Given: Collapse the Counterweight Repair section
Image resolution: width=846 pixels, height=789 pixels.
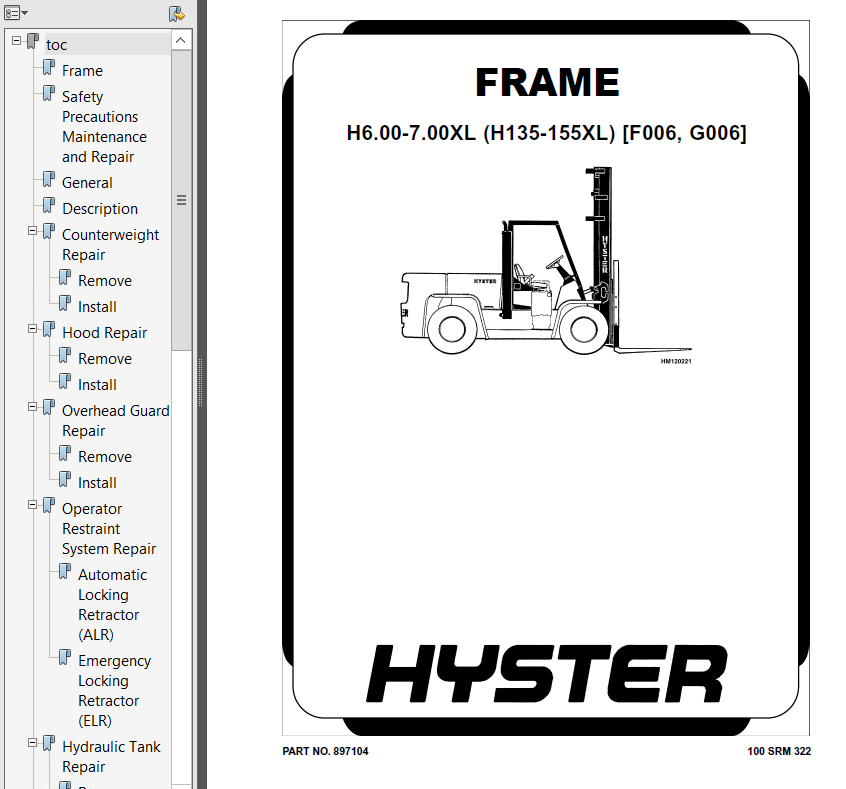Looking at the screenshot, I should 32,231.
